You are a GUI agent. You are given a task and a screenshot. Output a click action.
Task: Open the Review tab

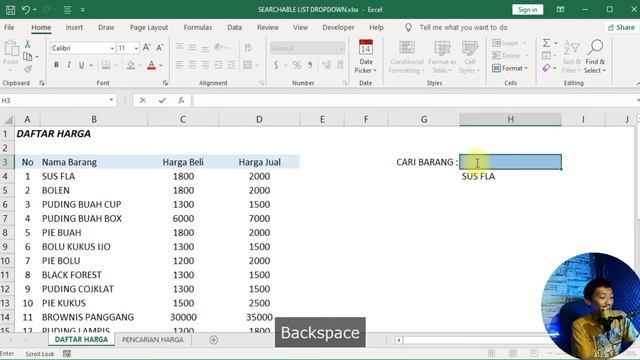point(268,27)
